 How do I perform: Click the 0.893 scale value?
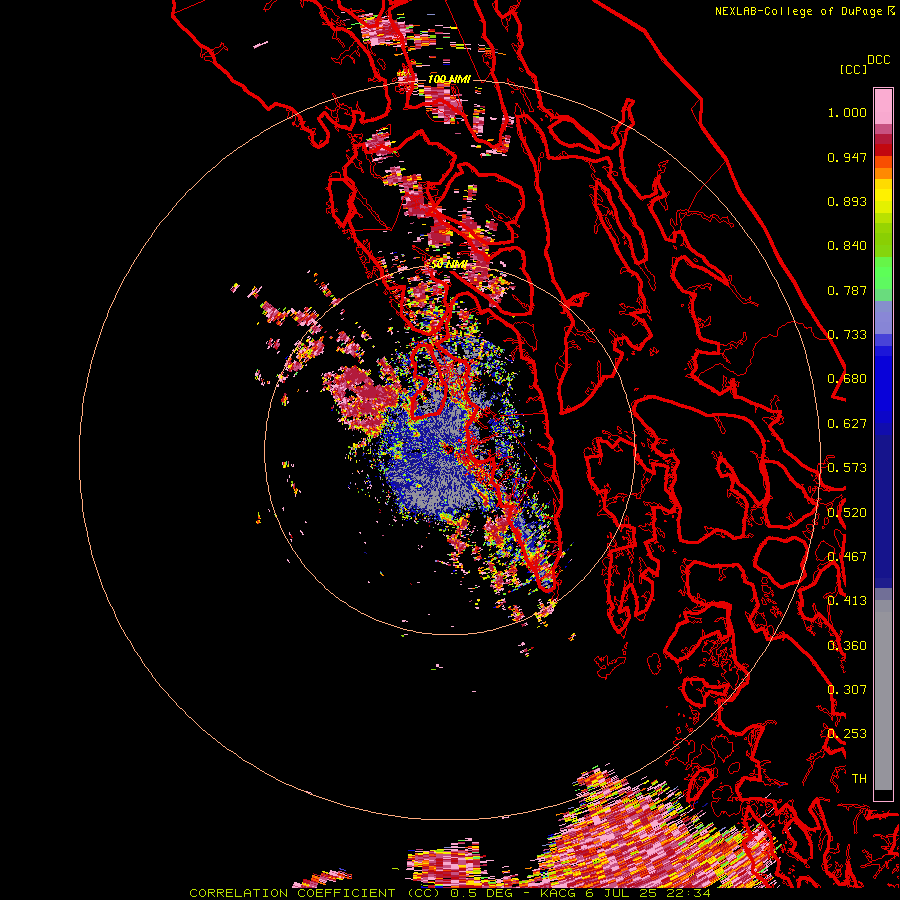847,201
